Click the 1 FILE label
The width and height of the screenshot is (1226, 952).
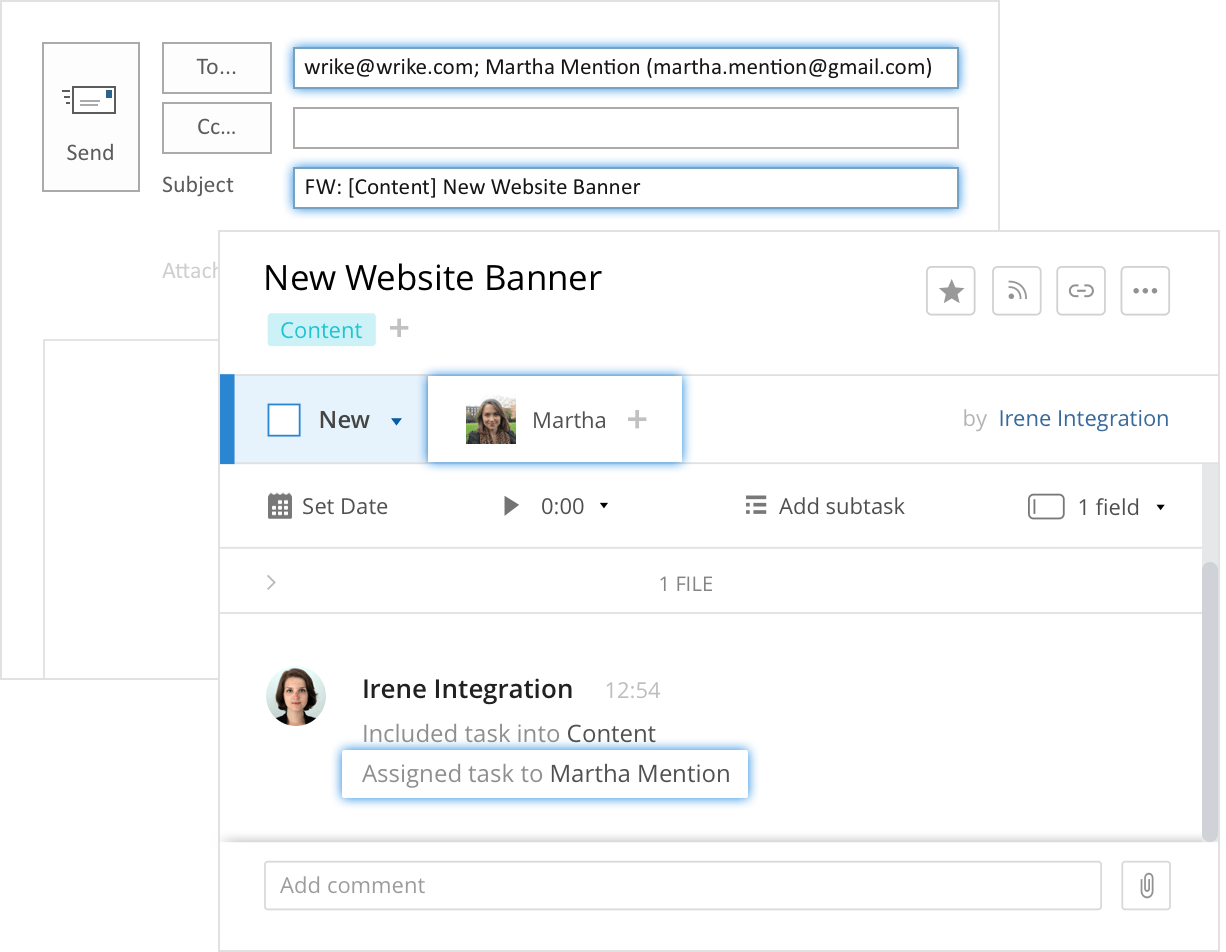[x=686, y=584]
